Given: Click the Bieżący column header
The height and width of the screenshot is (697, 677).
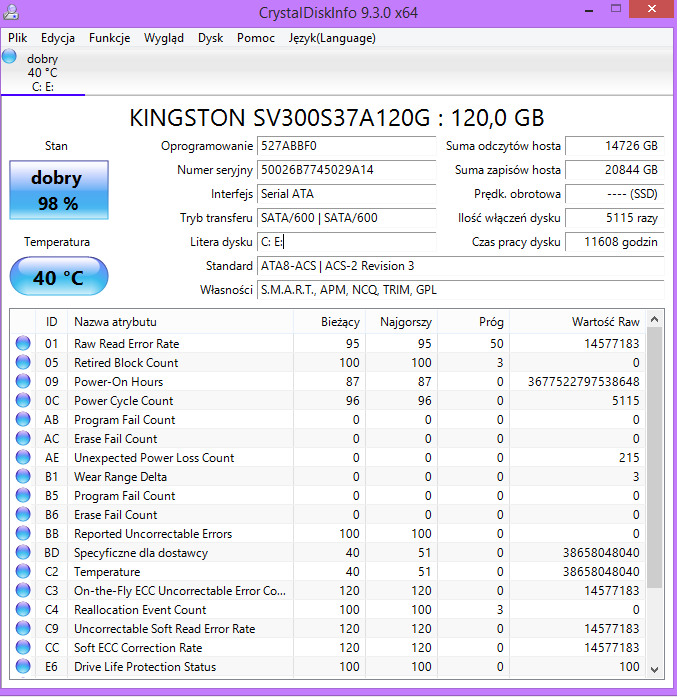Looking at the screenshot, I should pos(329,321).
